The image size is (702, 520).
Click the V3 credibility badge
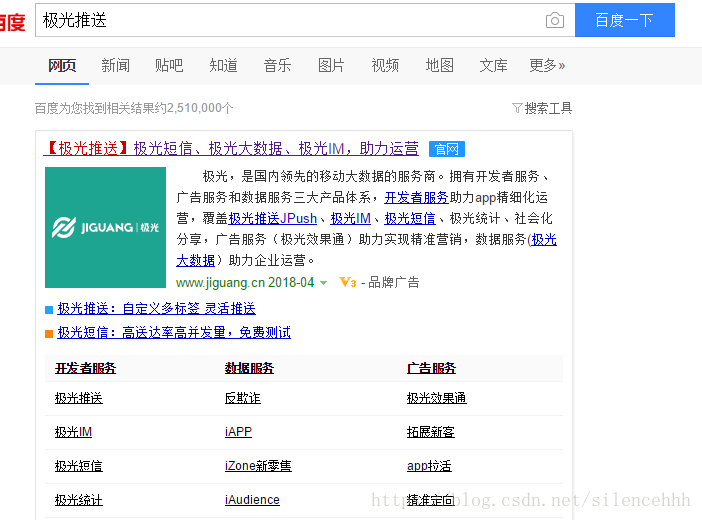pos(348,282)
